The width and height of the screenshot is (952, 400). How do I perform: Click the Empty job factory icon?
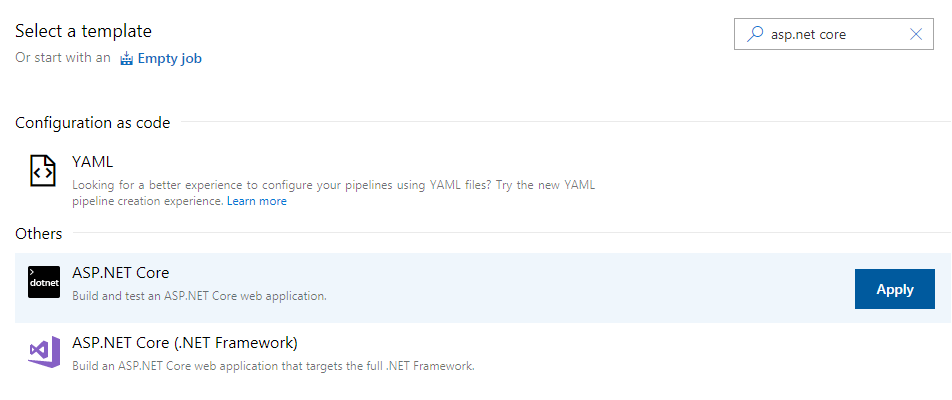click(126, 59)
